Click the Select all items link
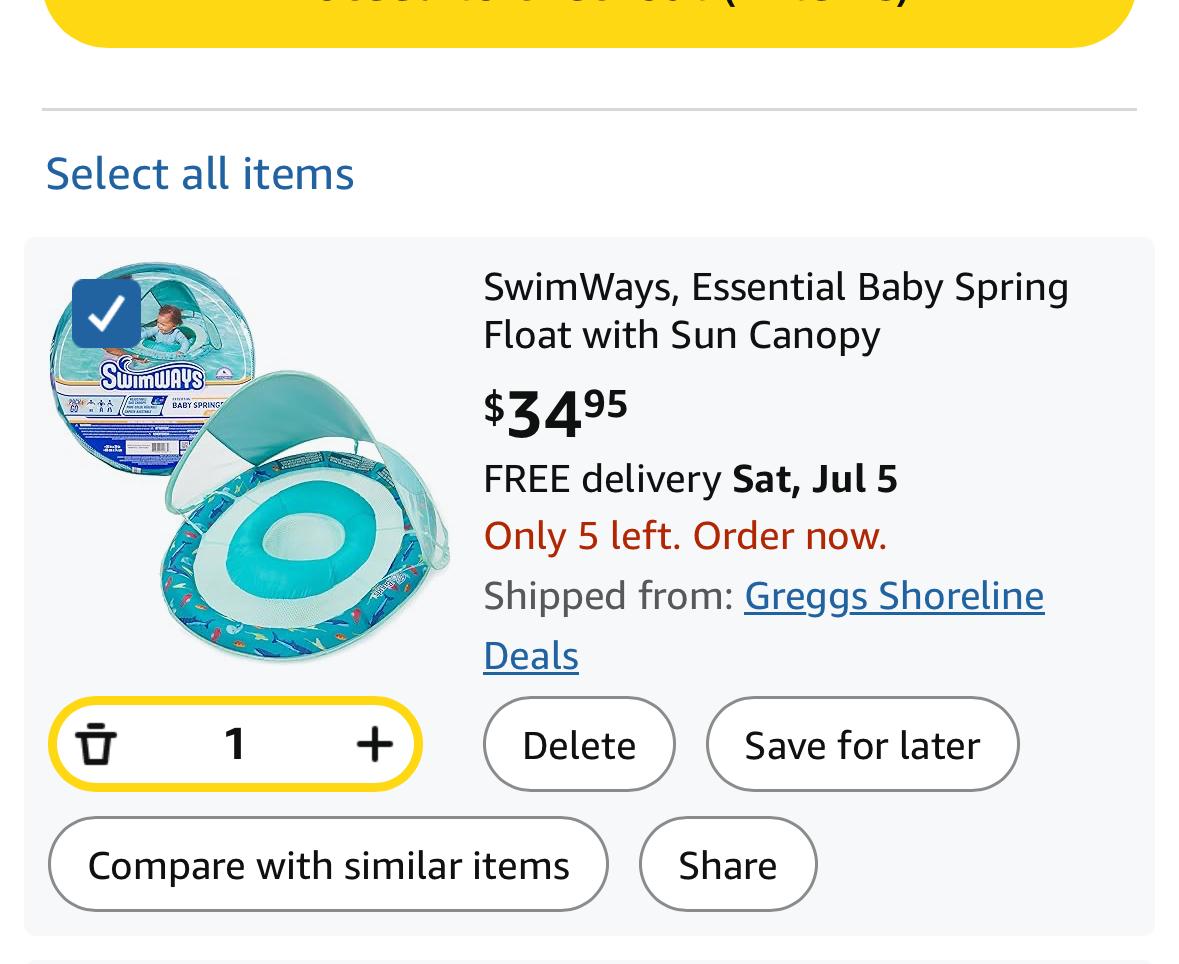 click(x=200, y=173)
